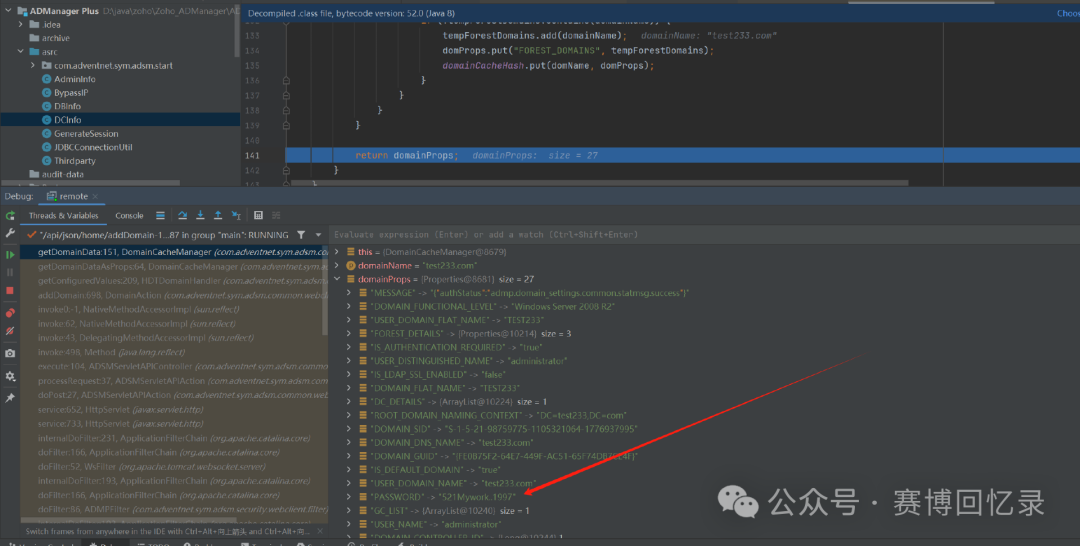1080x546 pixels.
Task: Open the DBInfo class
Action: tap(67, 106)
